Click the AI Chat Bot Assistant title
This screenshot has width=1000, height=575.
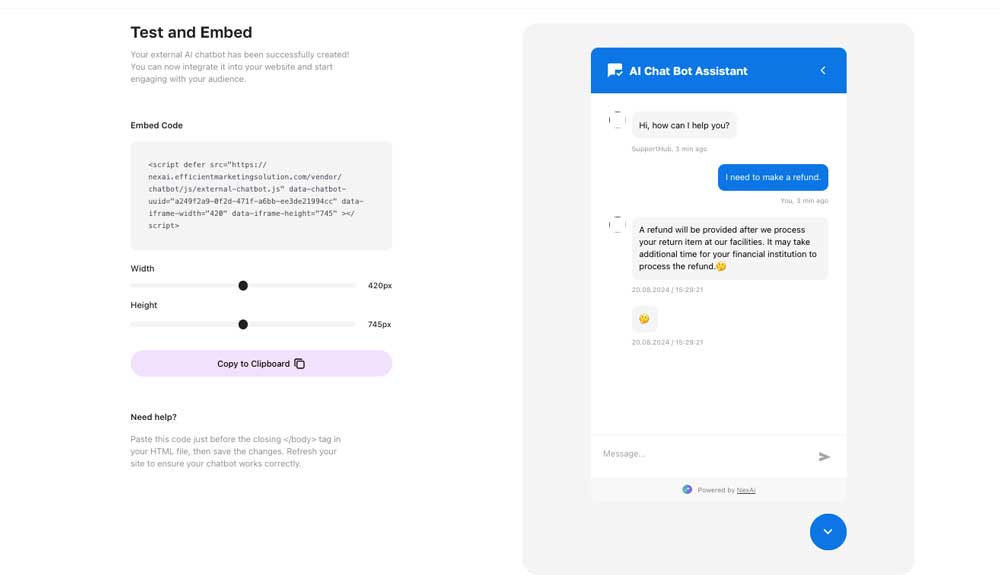click(x=688, y=71)
